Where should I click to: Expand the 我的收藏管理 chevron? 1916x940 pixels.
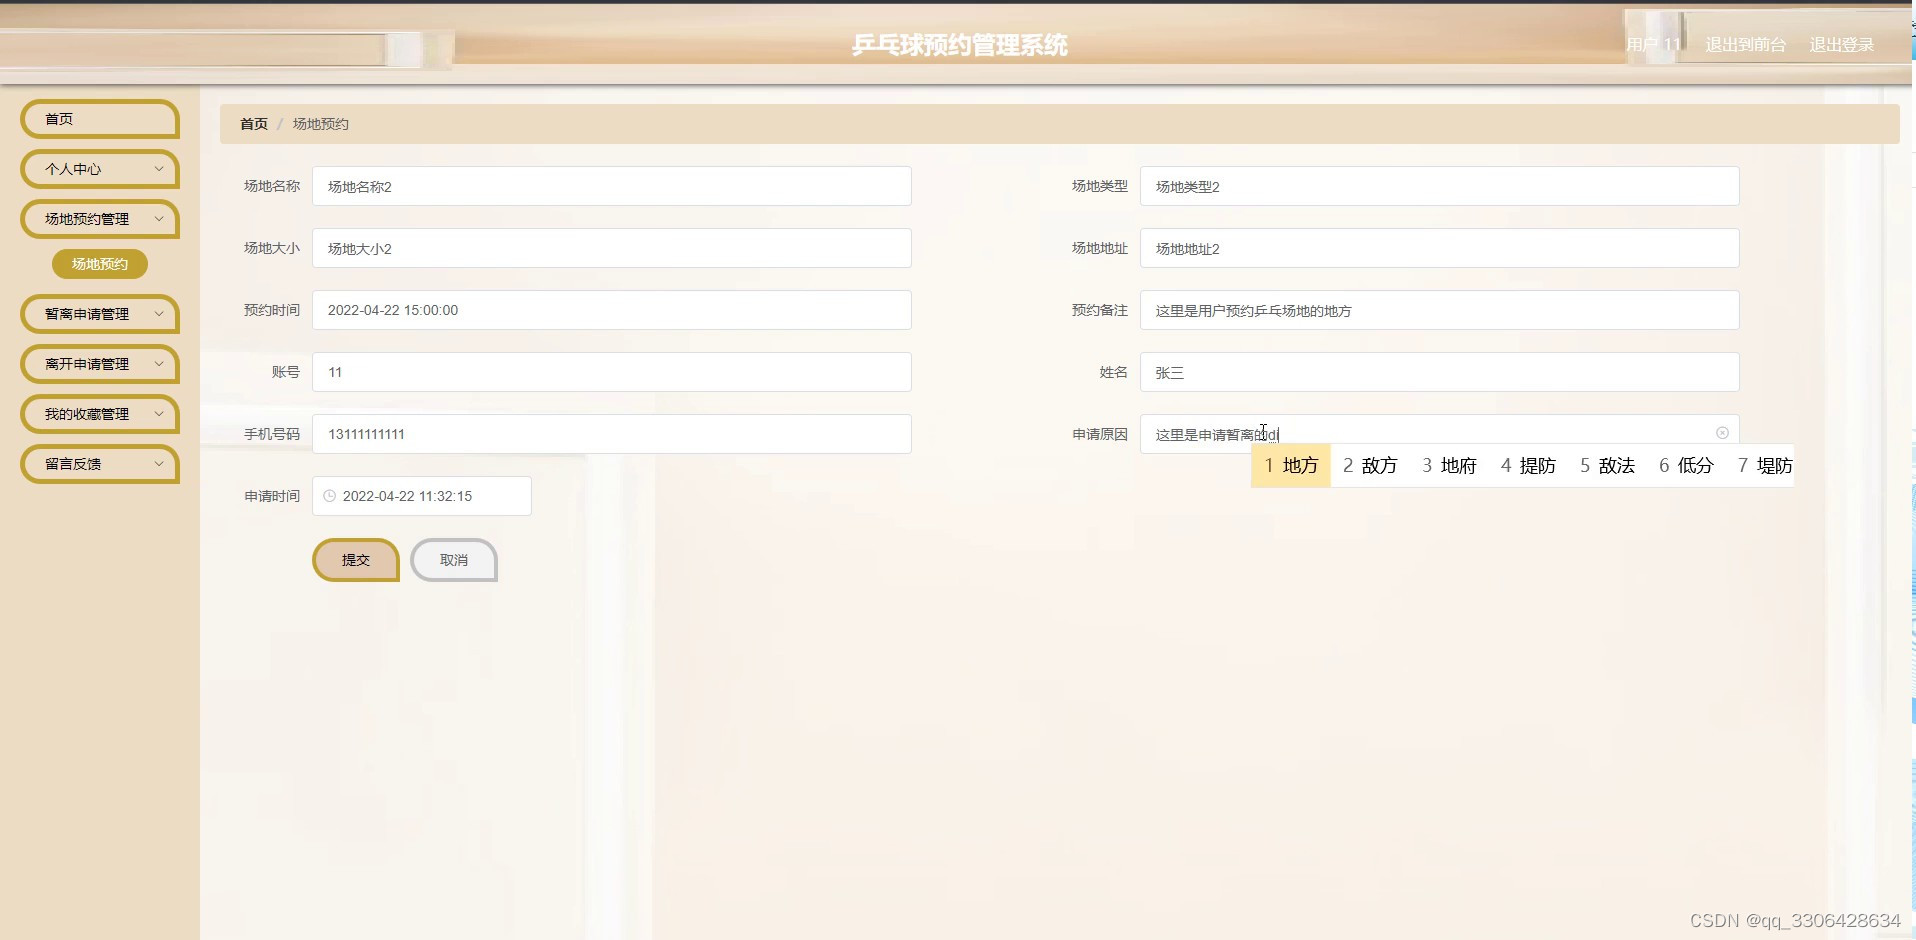click(158, 414)
